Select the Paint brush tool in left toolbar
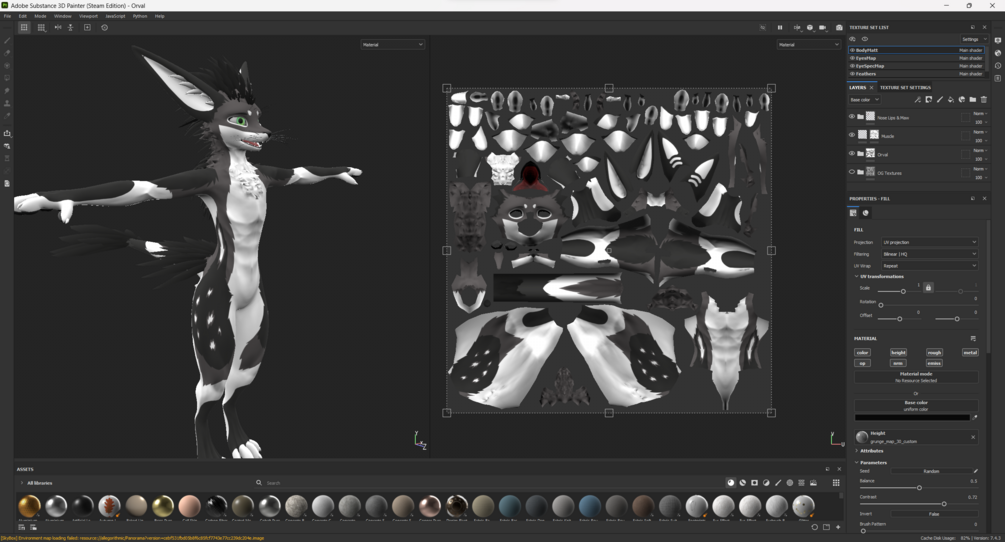The image size is (1005, 542). (7, 40)
